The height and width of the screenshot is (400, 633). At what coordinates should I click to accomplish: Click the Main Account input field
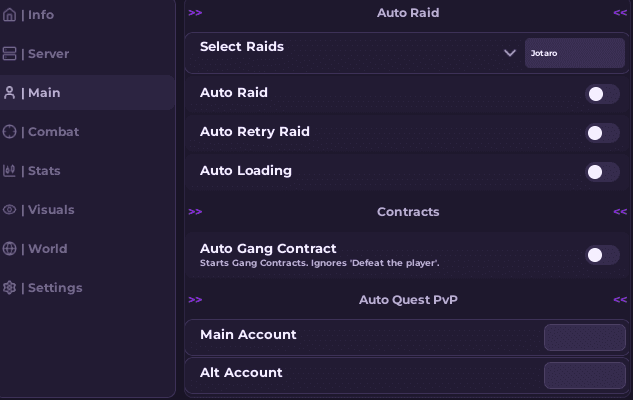click(584, 337)
